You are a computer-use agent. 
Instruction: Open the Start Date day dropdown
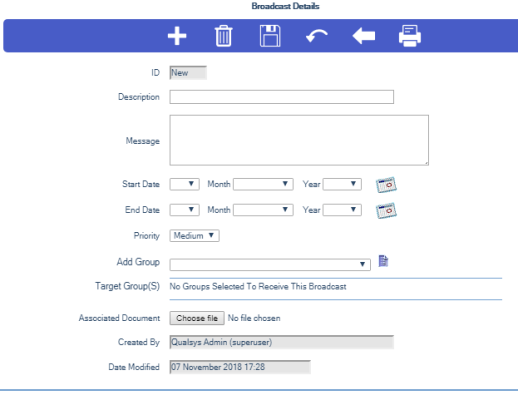(184, 184)
